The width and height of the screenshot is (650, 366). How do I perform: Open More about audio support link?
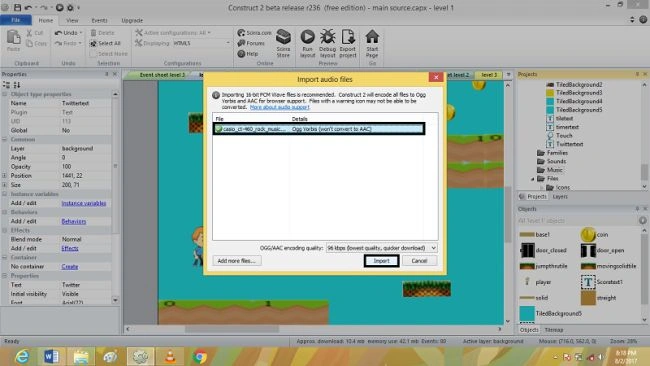click(x=280, y=107)
